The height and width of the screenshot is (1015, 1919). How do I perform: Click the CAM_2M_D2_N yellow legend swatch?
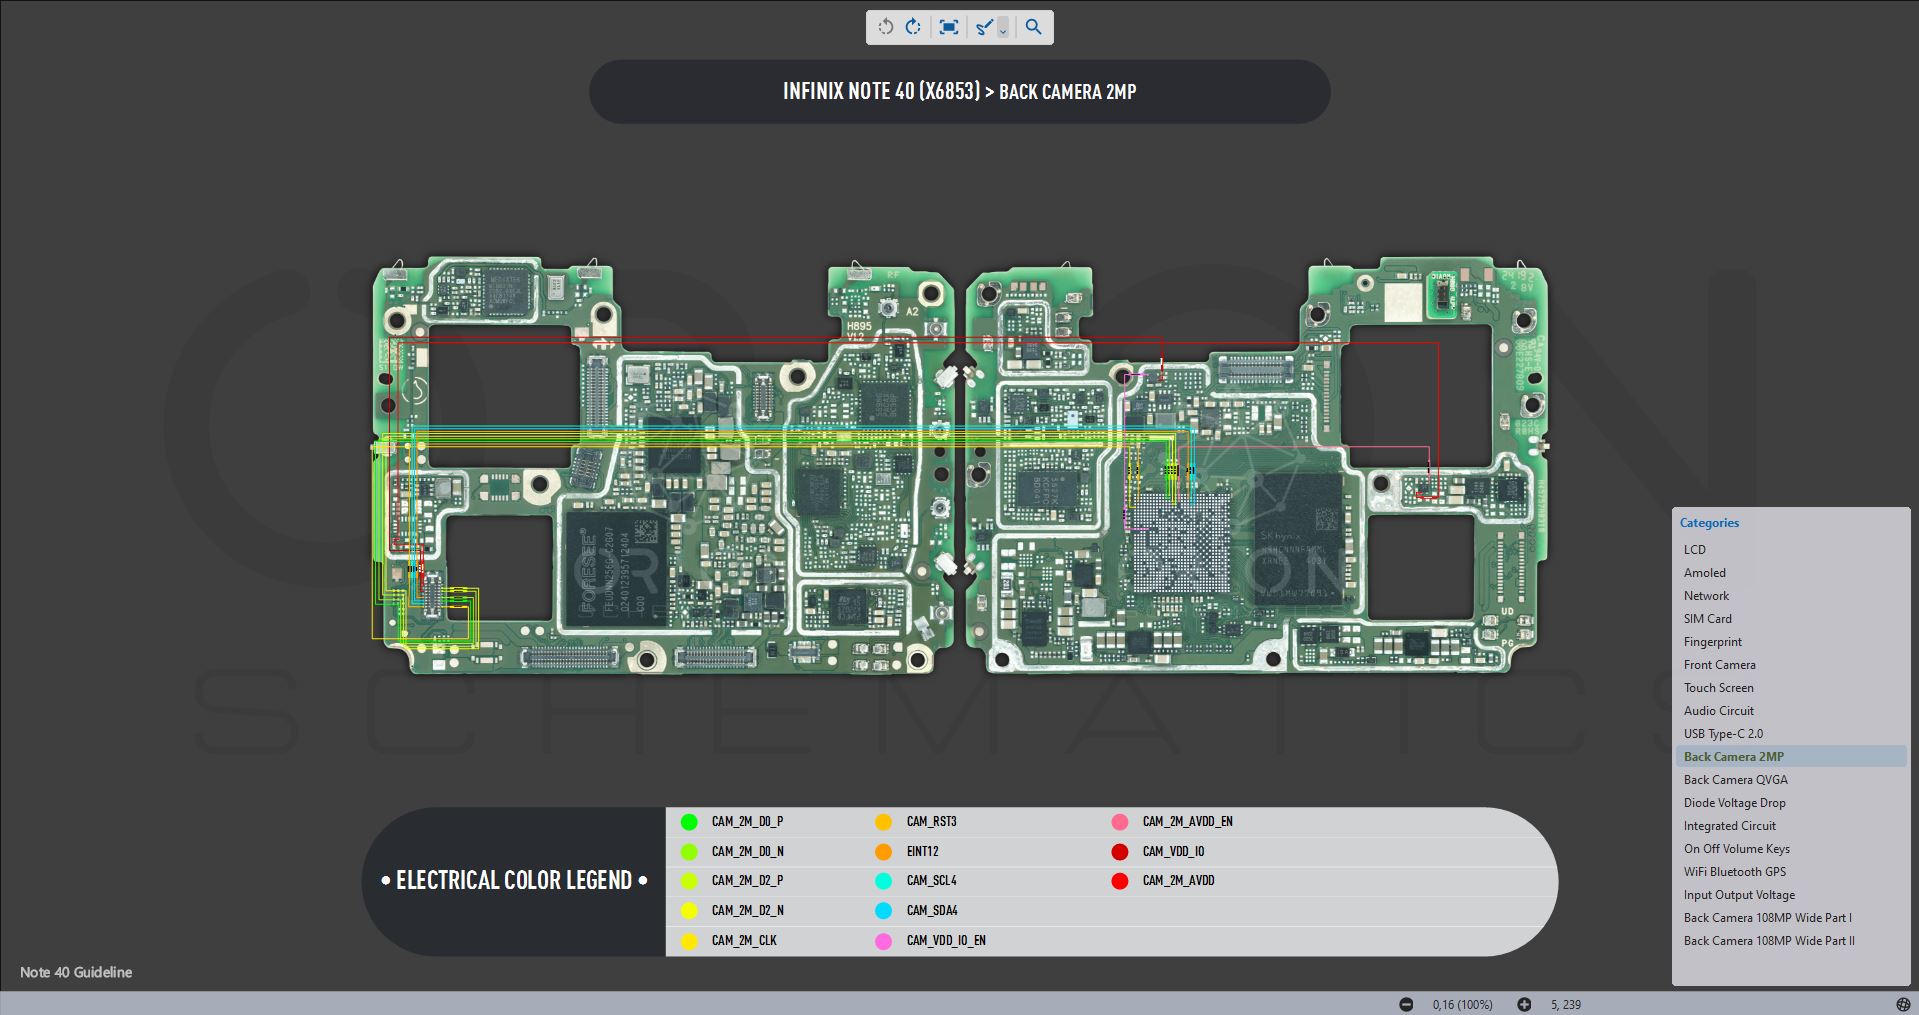coord(689,911)
